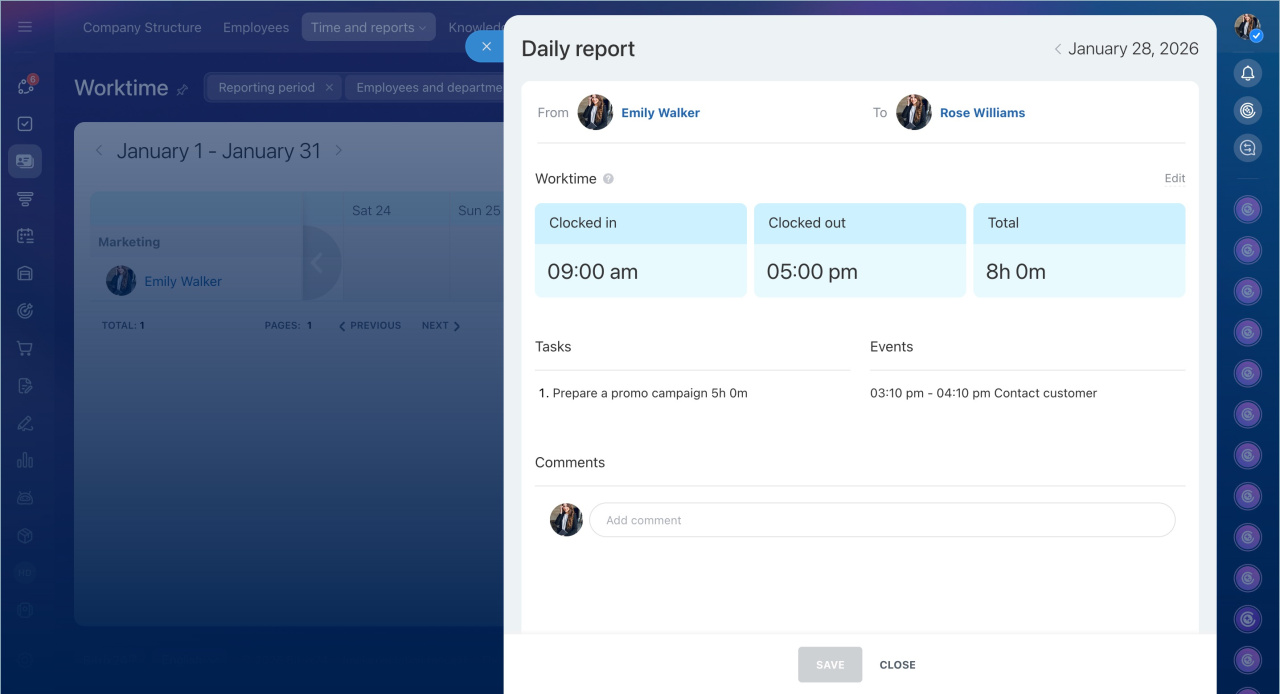Remove the Reporting period filter chip
Screen dimensions: 1280x694
(x=329, y=88)
